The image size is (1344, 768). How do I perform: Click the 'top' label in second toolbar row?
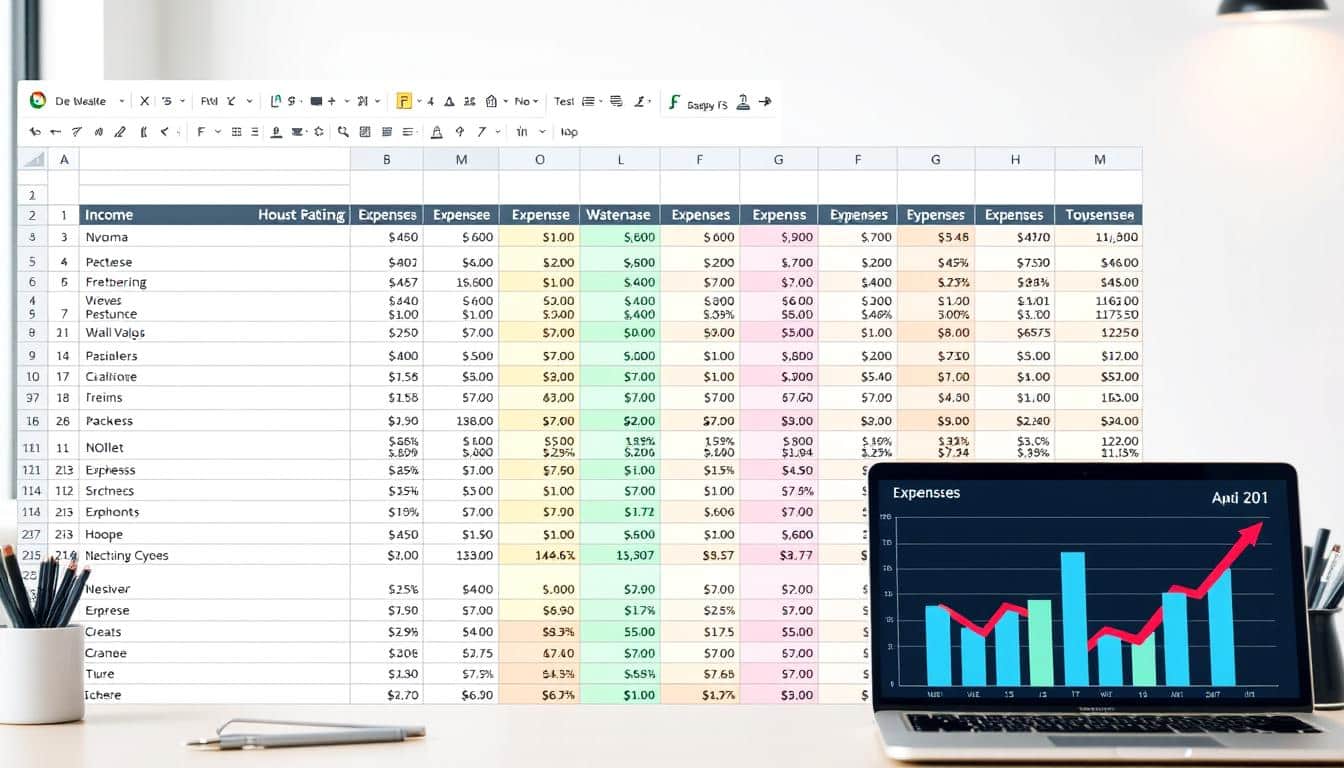[569, 132]
